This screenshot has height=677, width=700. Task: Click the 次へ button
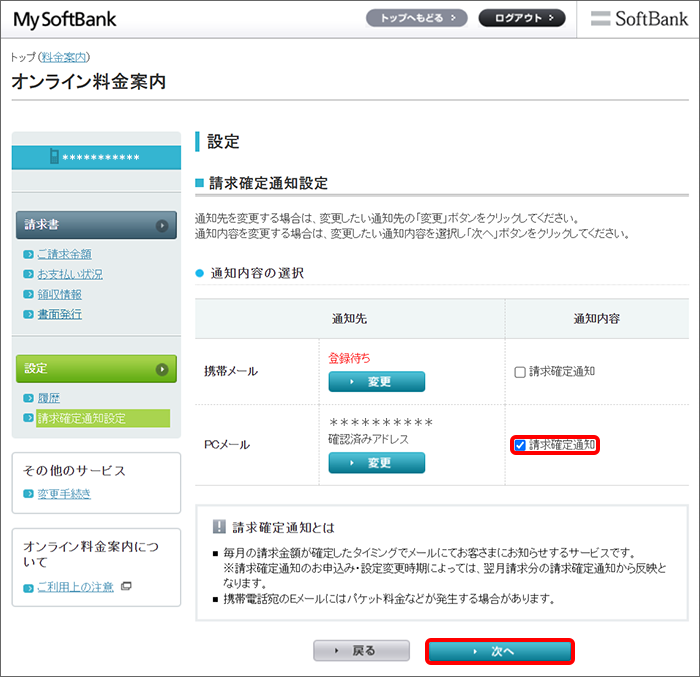point(500,652)
